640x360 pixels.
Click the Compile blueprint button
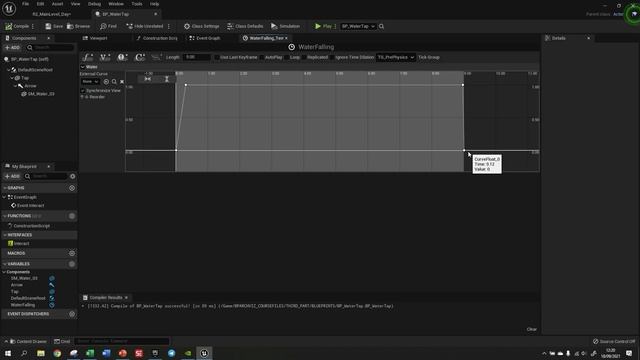click(x=17, y=26)
